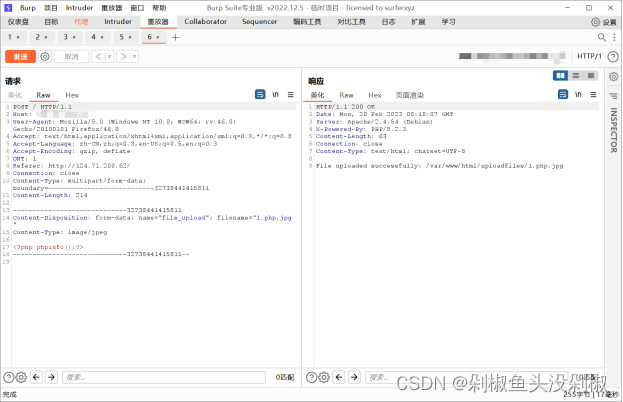The width and height of the screenshot is (623, 402).
Task: Select response Hex view
Action: point(375,95)
